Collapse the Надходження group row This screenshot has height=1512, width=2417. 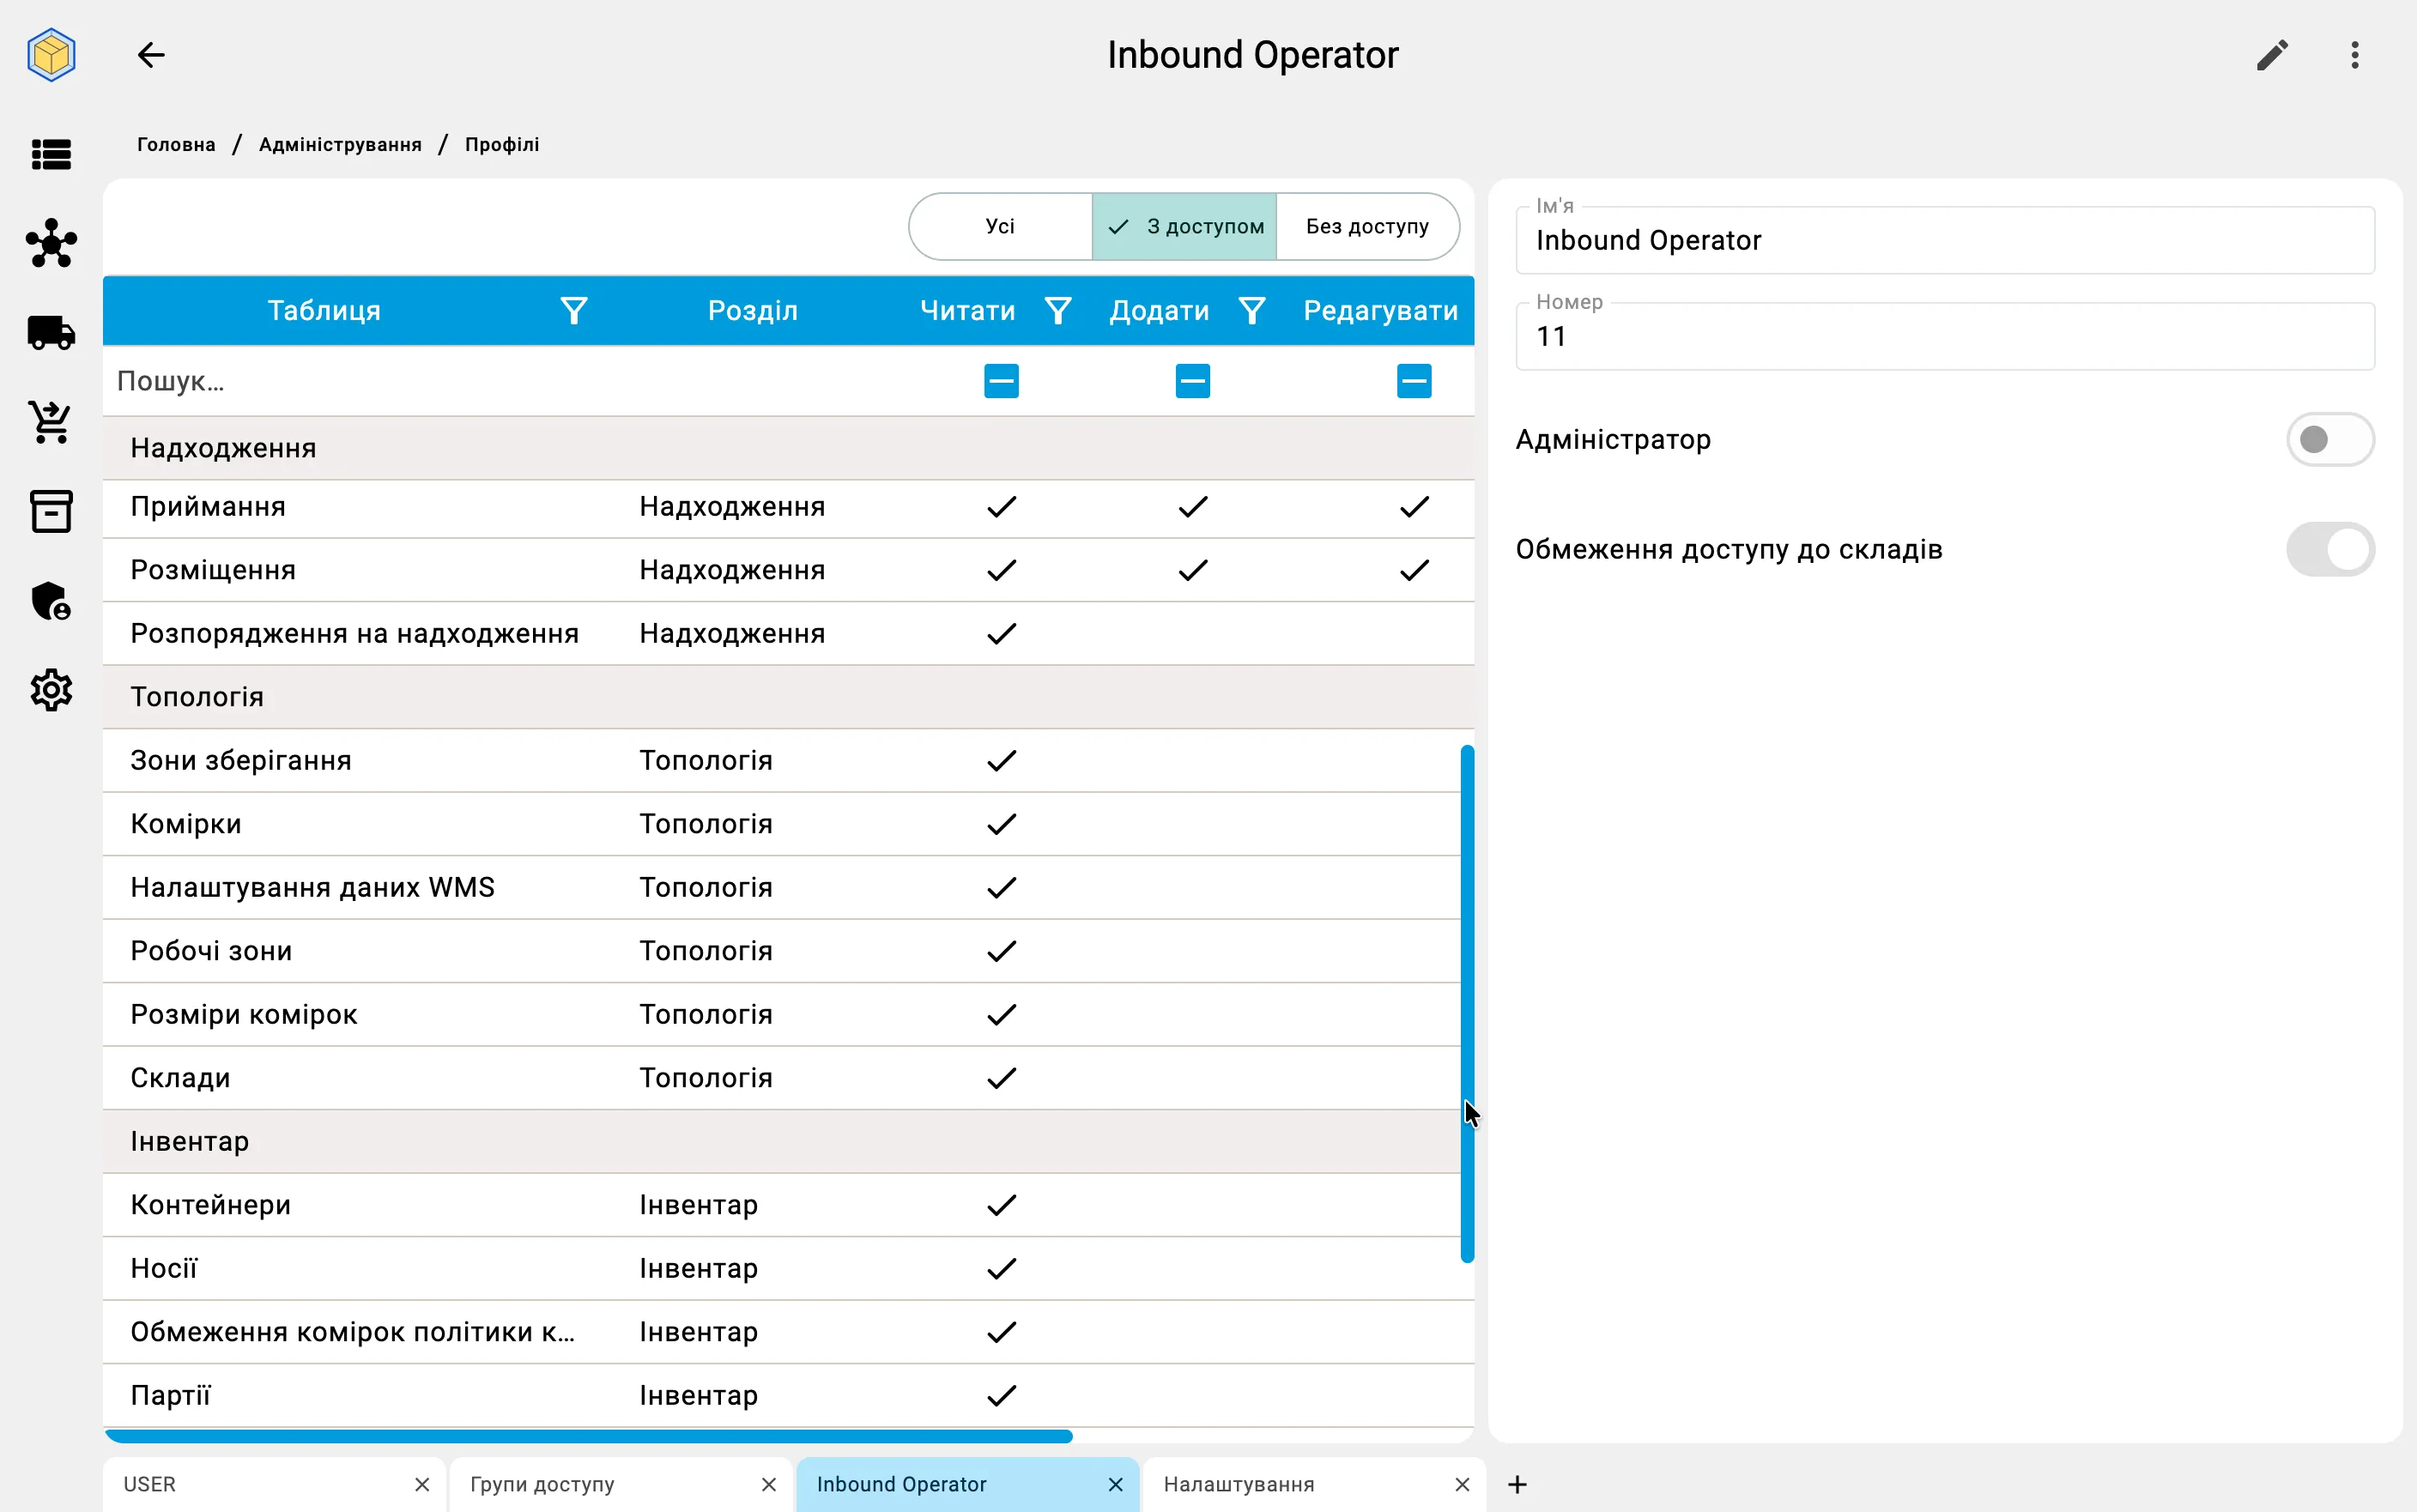[788, 448]
